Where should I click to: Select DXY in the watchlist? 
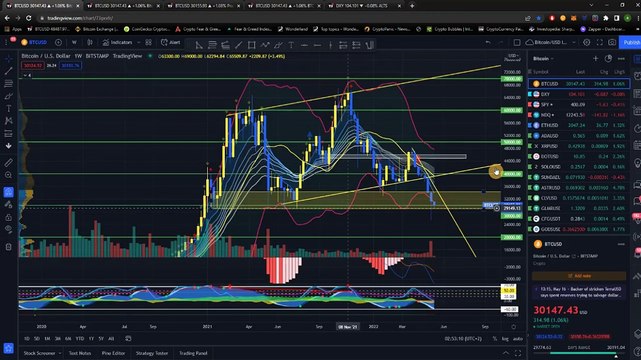[x=579, y=94]
